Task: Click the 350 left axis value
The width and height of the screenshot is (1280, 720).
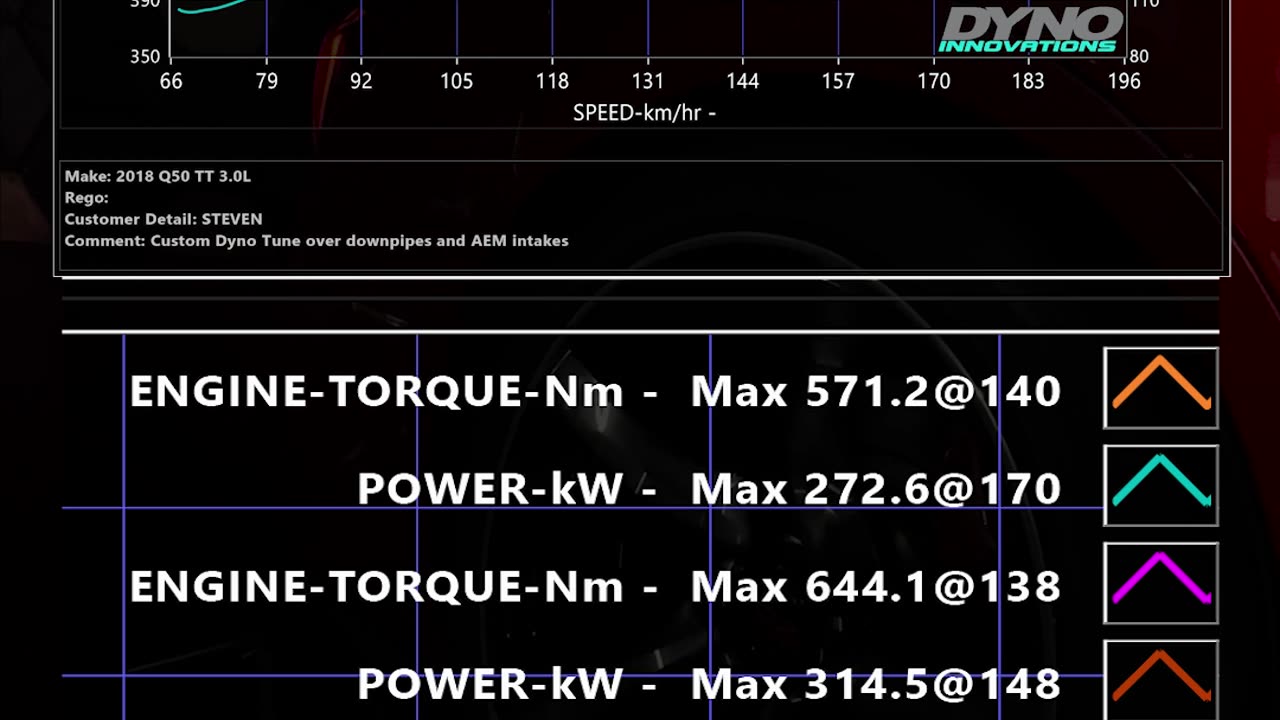Action: point(145,56)
